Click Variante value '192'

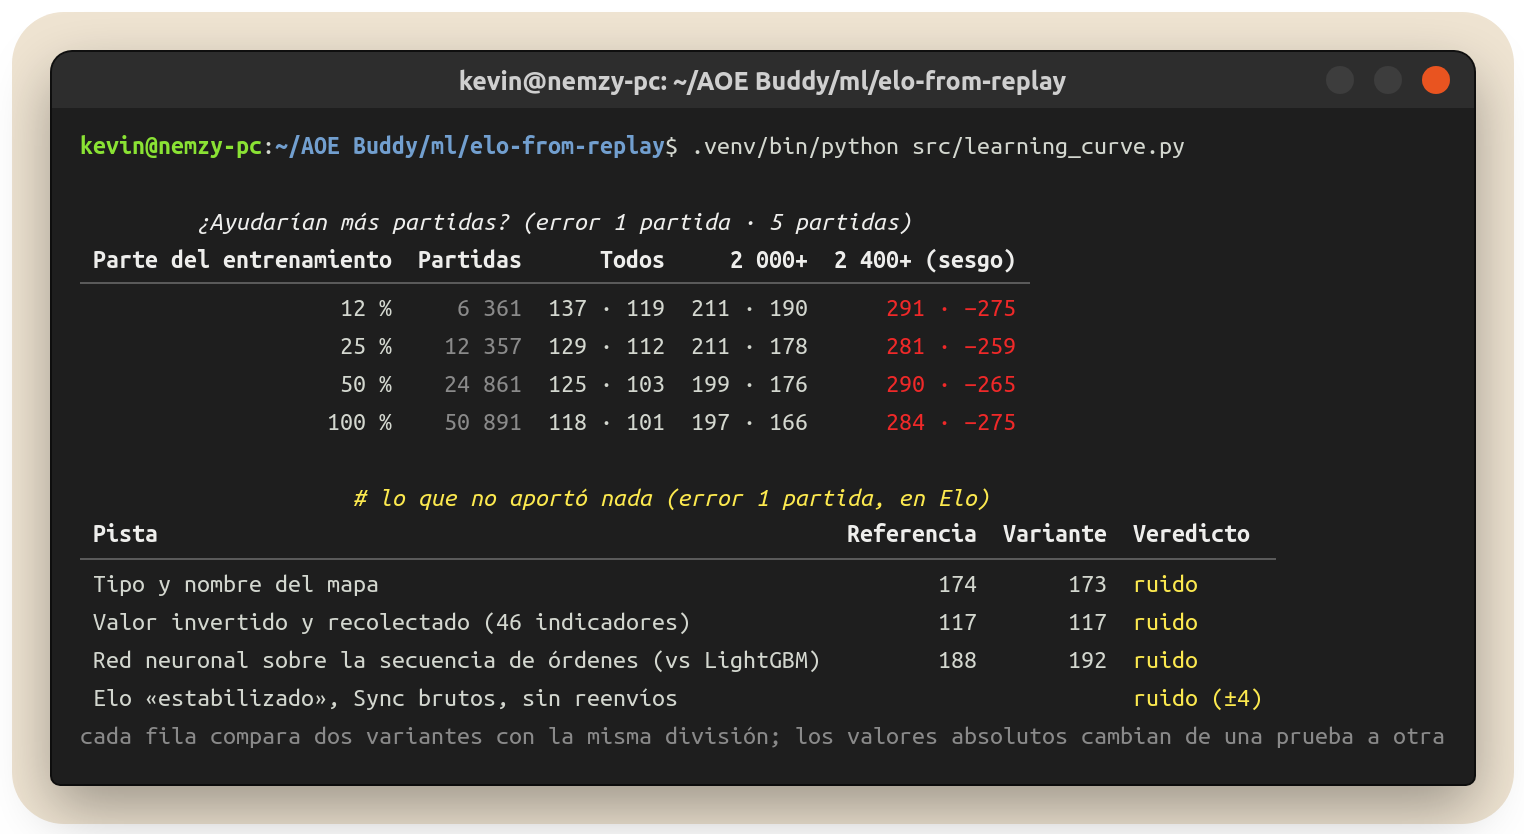(x=1087, y=660)
